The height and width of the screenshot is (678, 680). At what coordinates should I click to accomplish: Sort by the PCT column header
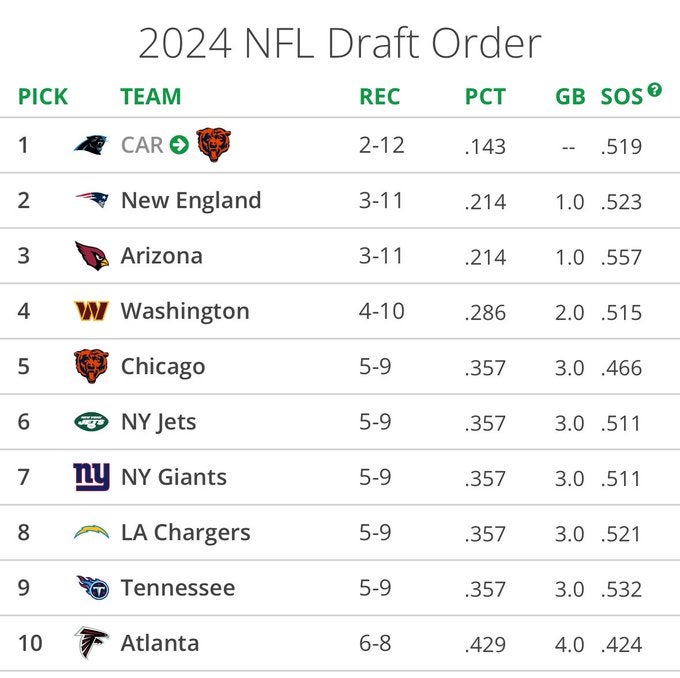pyautogui.click(x=485, y=97)
